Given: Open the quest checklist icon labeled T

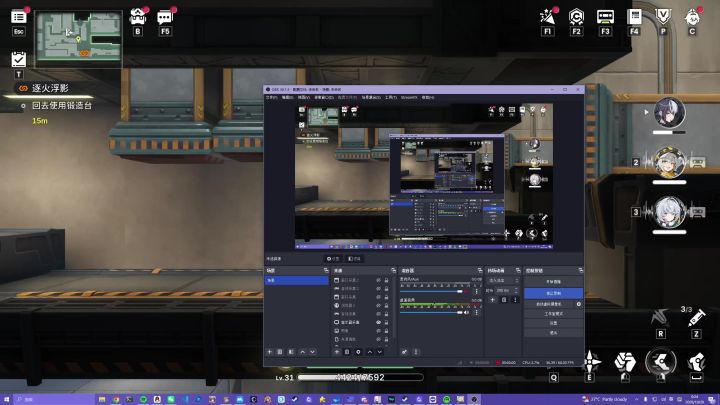Looking at the screenshot, I should pyautogui.click(x=19, y=59).
